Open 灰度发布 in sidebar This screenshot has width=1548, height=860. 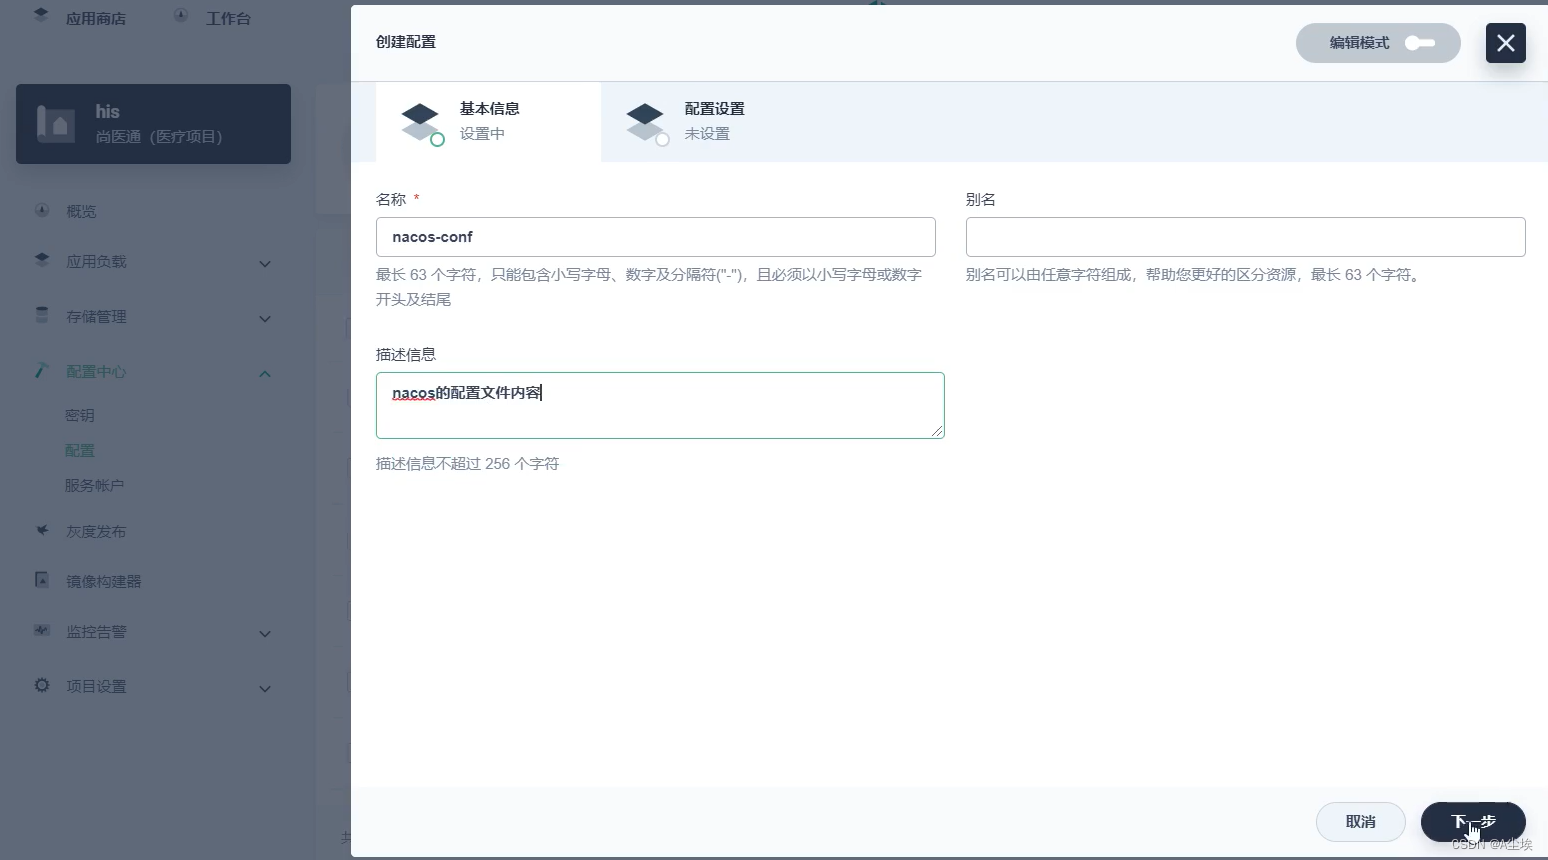click(x=96, y=532)
